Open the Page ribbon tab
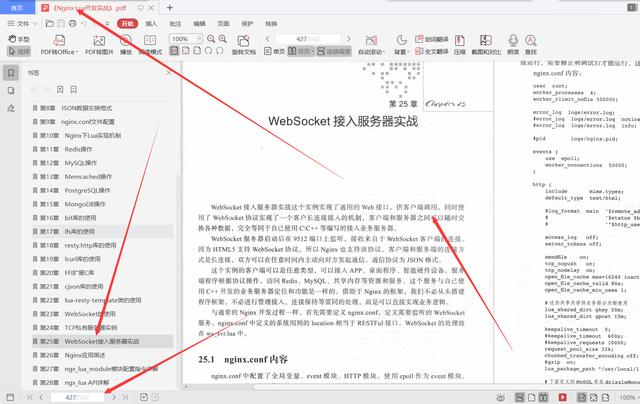This screenshot has height=404, width=640. click(223, 24)
